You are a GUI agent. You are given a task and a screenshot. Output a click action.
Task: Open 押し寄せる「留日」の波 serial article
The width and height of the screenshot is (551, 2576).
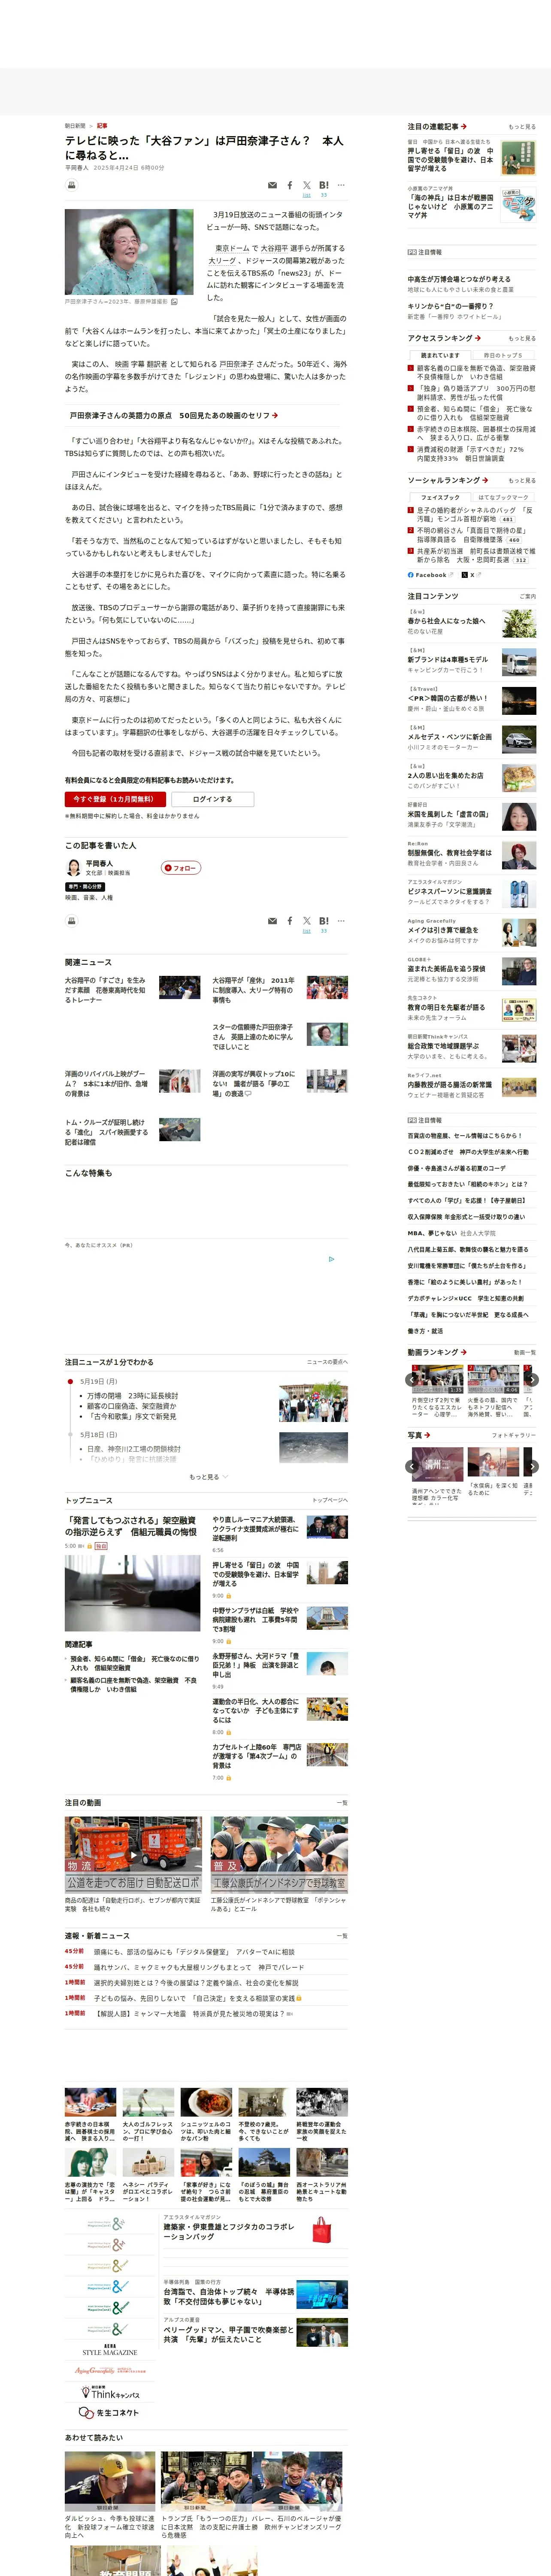coord(450,160)
